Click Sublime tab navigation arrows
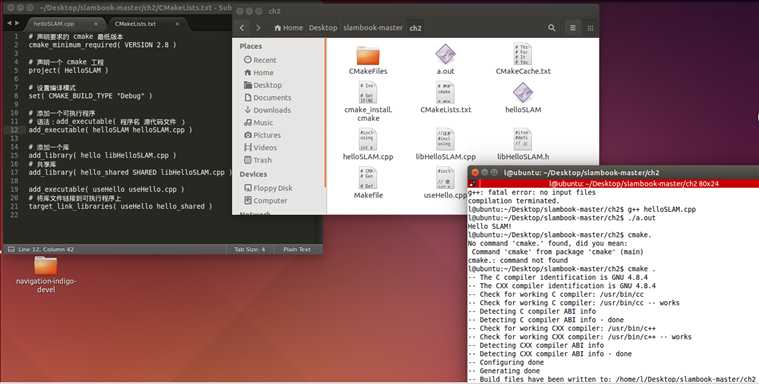 tap(14, 23)
